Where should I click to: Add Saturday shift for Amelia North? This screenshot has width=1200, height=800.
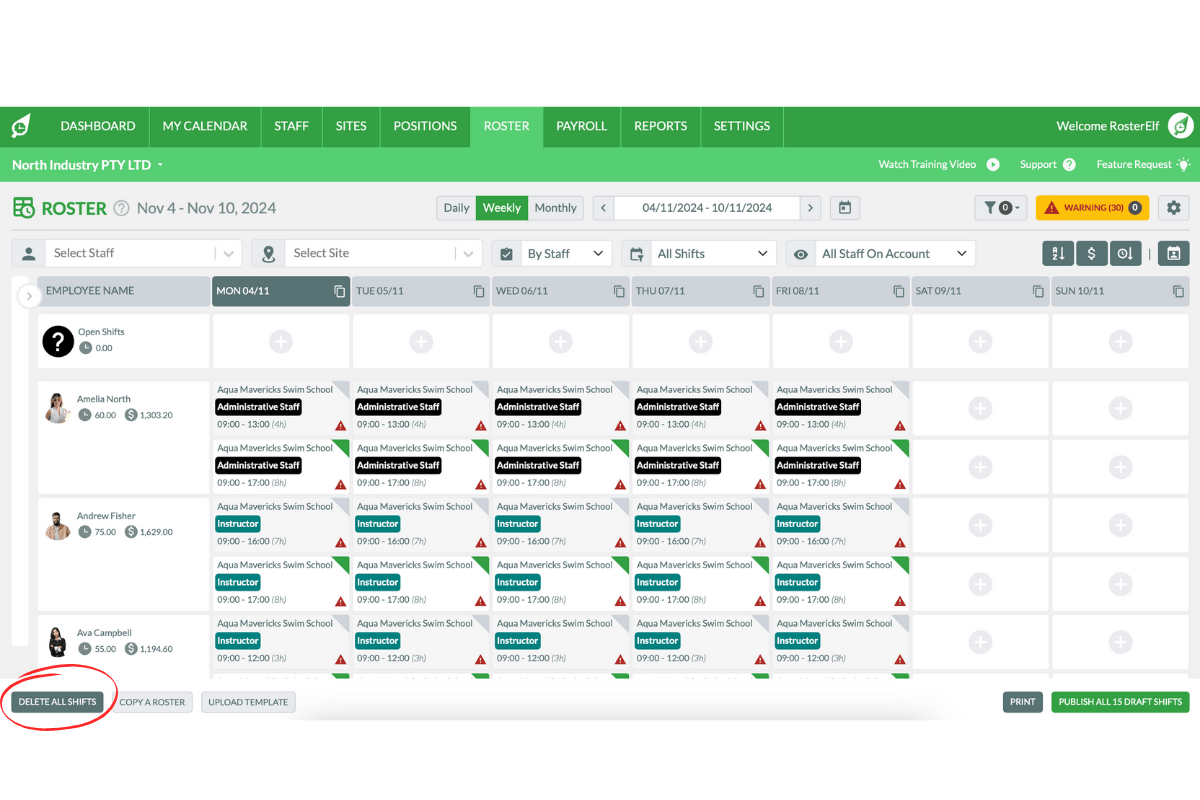click(980, 408)
